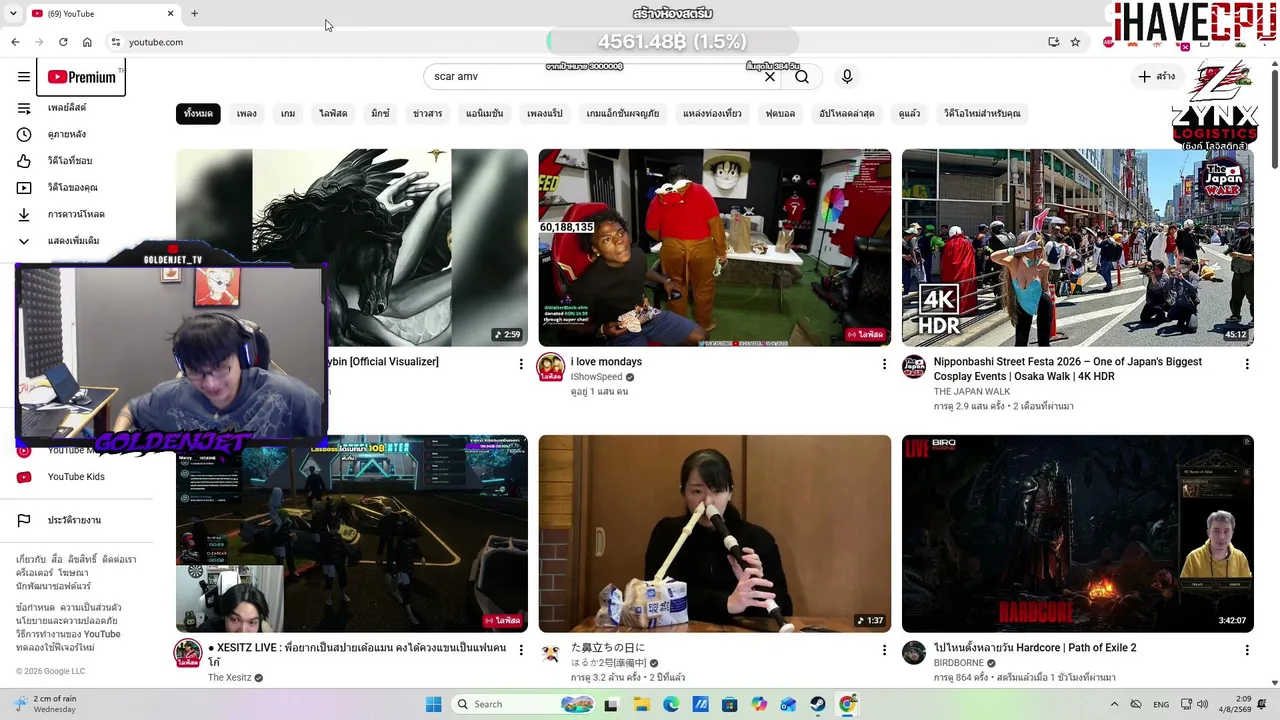Select the ทั้งหมด filter chip
Viewport: 1280px width, 720px height.
point(198,113)
